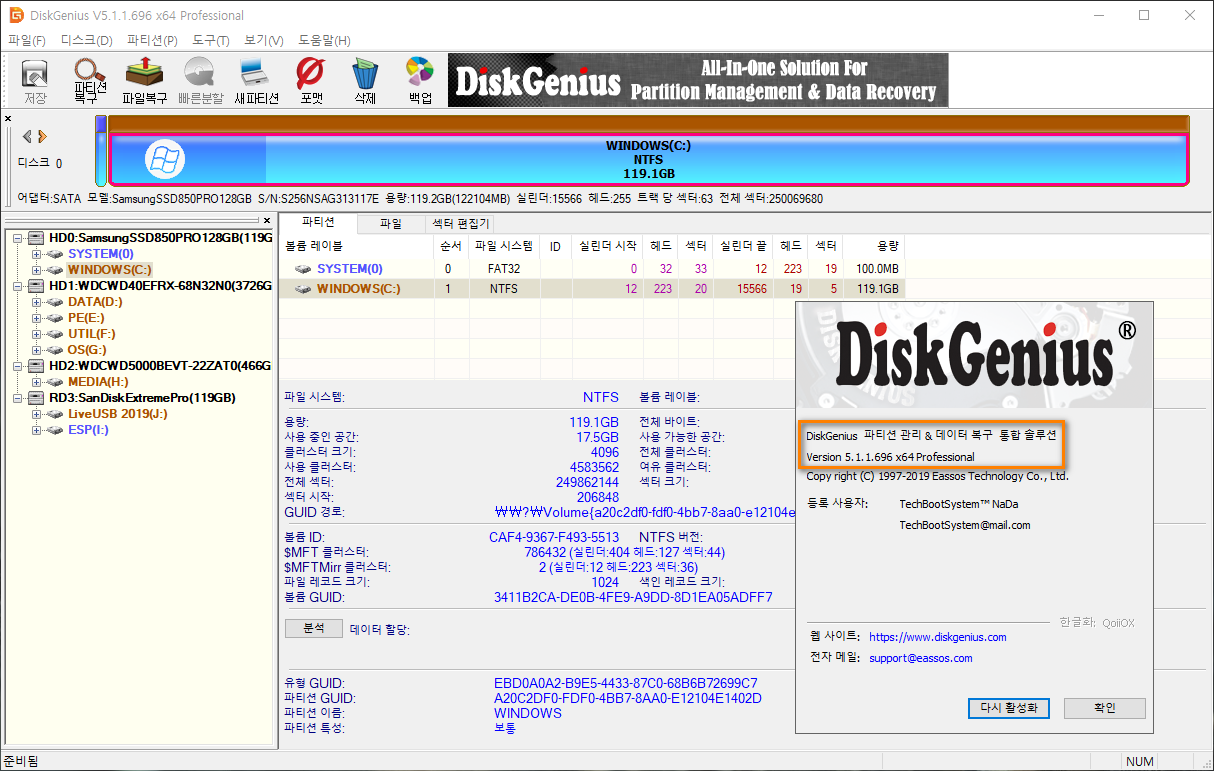Open 파티션 복구 partition recovery tool
This screenshot has height=771, width=1214.
tap(90, 81)
